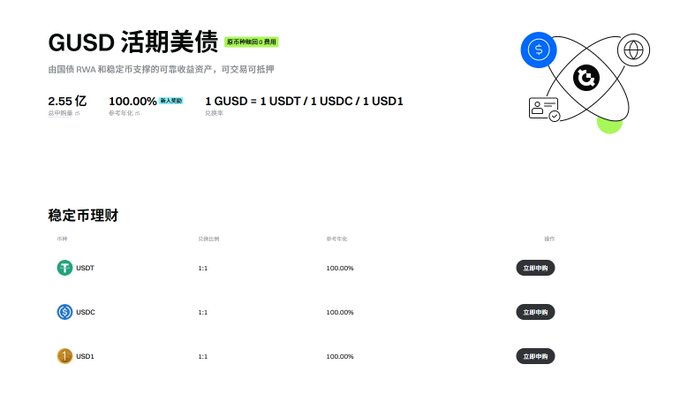Click info icon next to 参考年化 label
Viewport: 680px width, 395px height.
pyautogui.click(x=137, y=113)
